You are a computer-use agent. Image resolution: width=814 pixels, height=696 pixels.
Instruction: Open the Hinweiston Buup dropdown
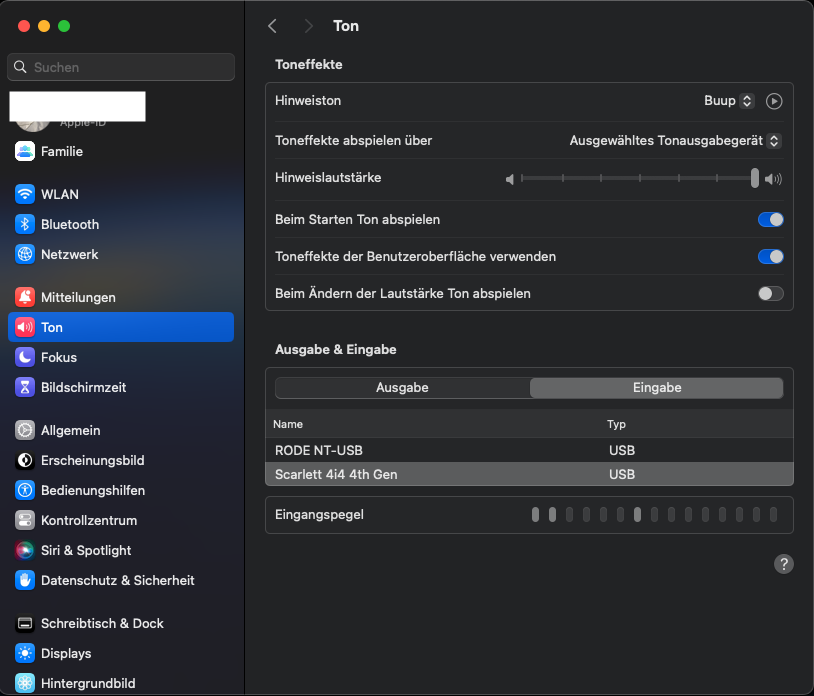point(728,101)
